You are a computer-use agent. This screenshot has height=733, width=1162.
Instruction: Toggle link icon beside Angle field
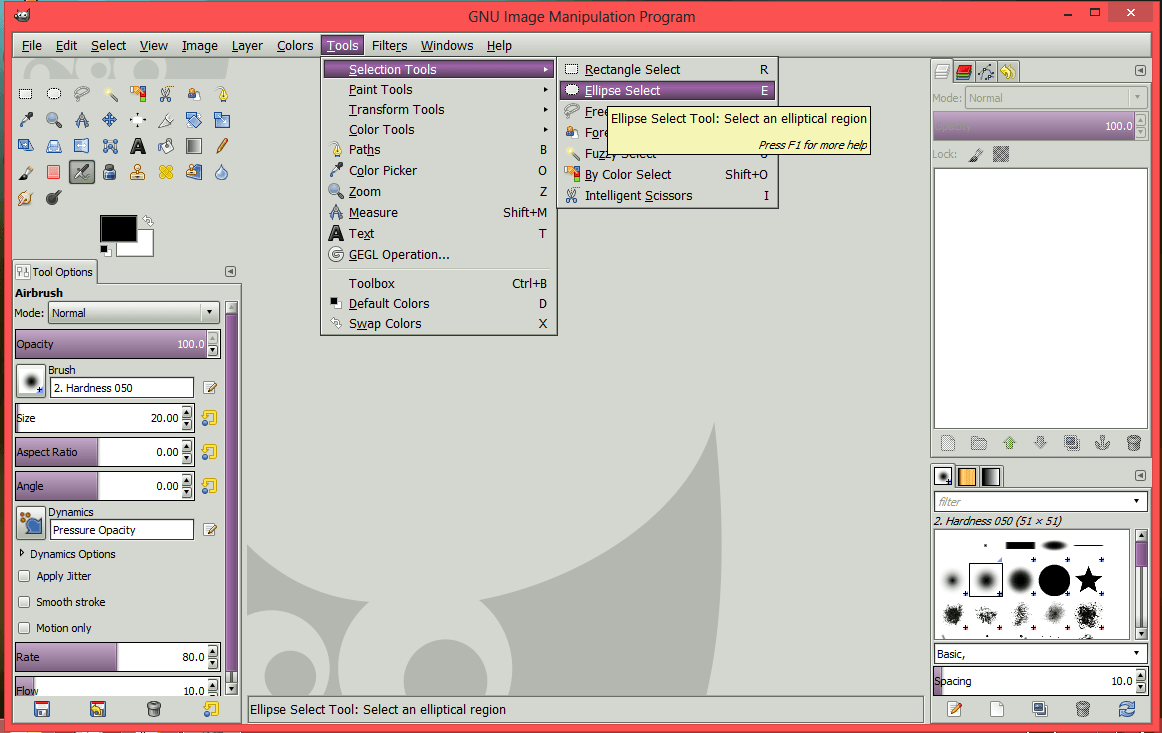click(x=210, y=486)
